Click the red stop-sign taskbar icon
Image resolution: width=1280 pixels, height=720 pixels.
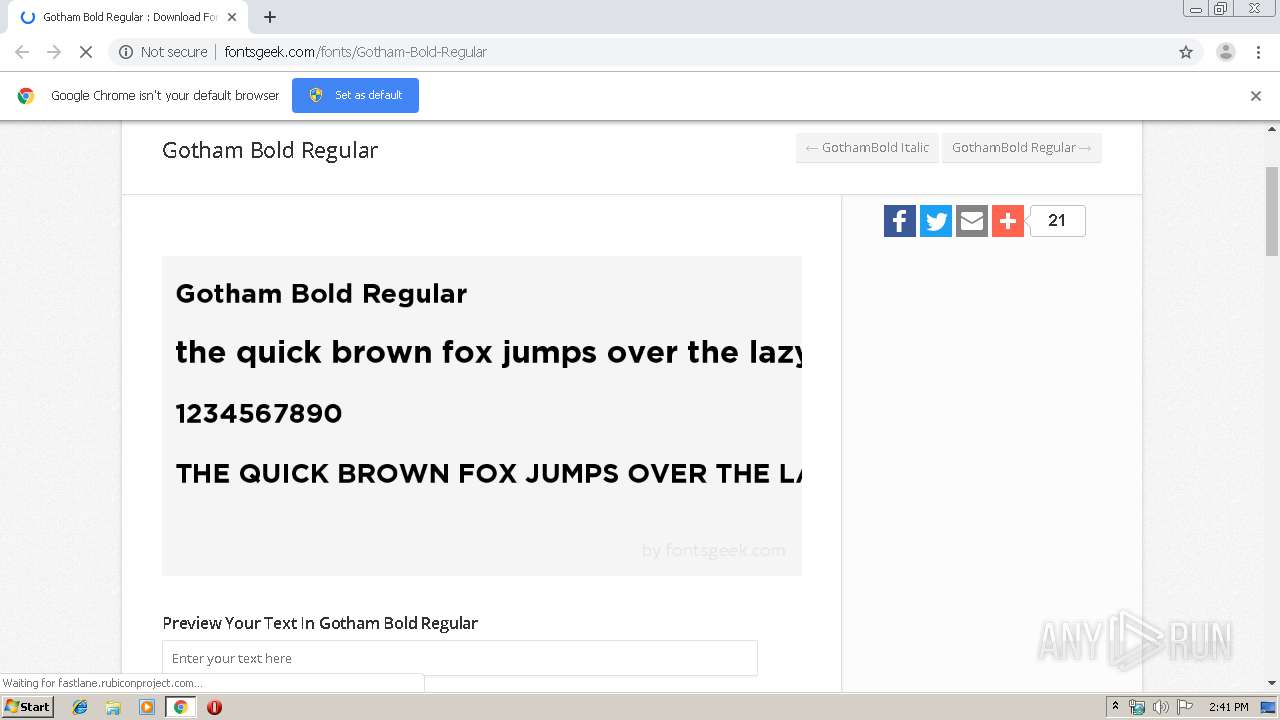(x=214, y=707)
